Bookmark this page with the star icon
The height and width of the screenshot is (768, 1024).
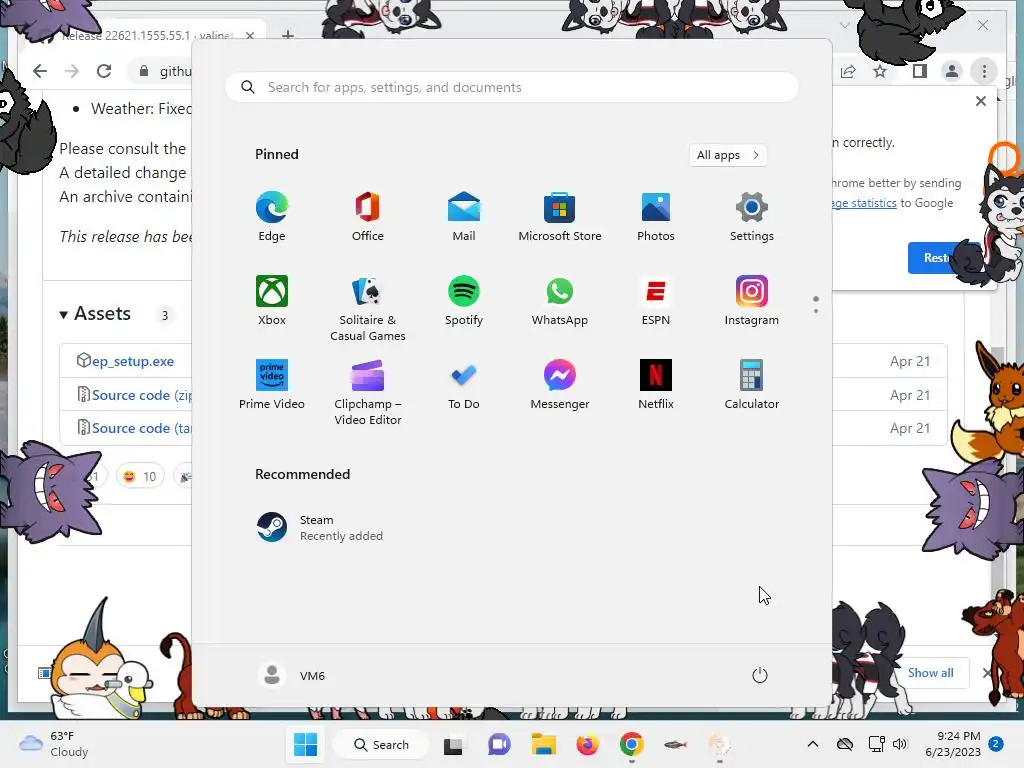[880, 71]
